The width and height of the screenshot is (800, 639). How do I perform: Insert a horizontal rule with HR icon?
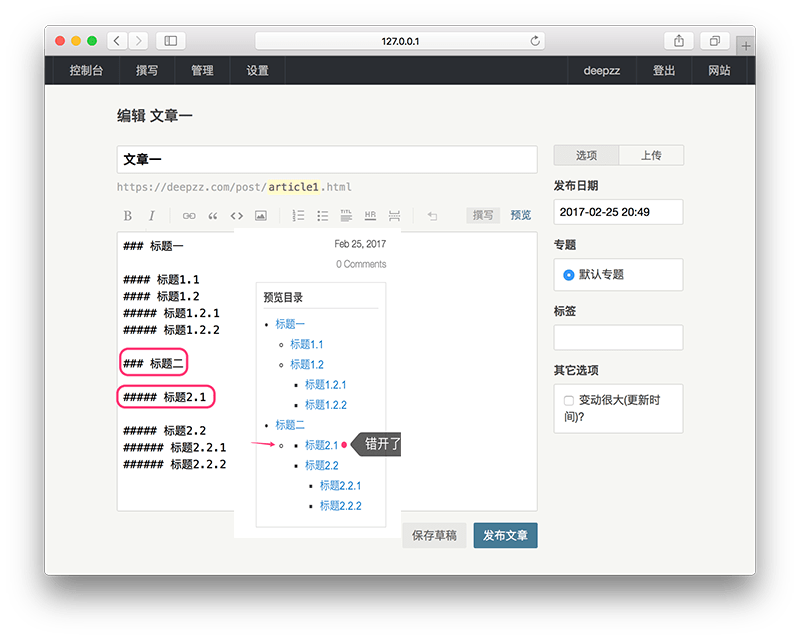(x=370, y=215)
